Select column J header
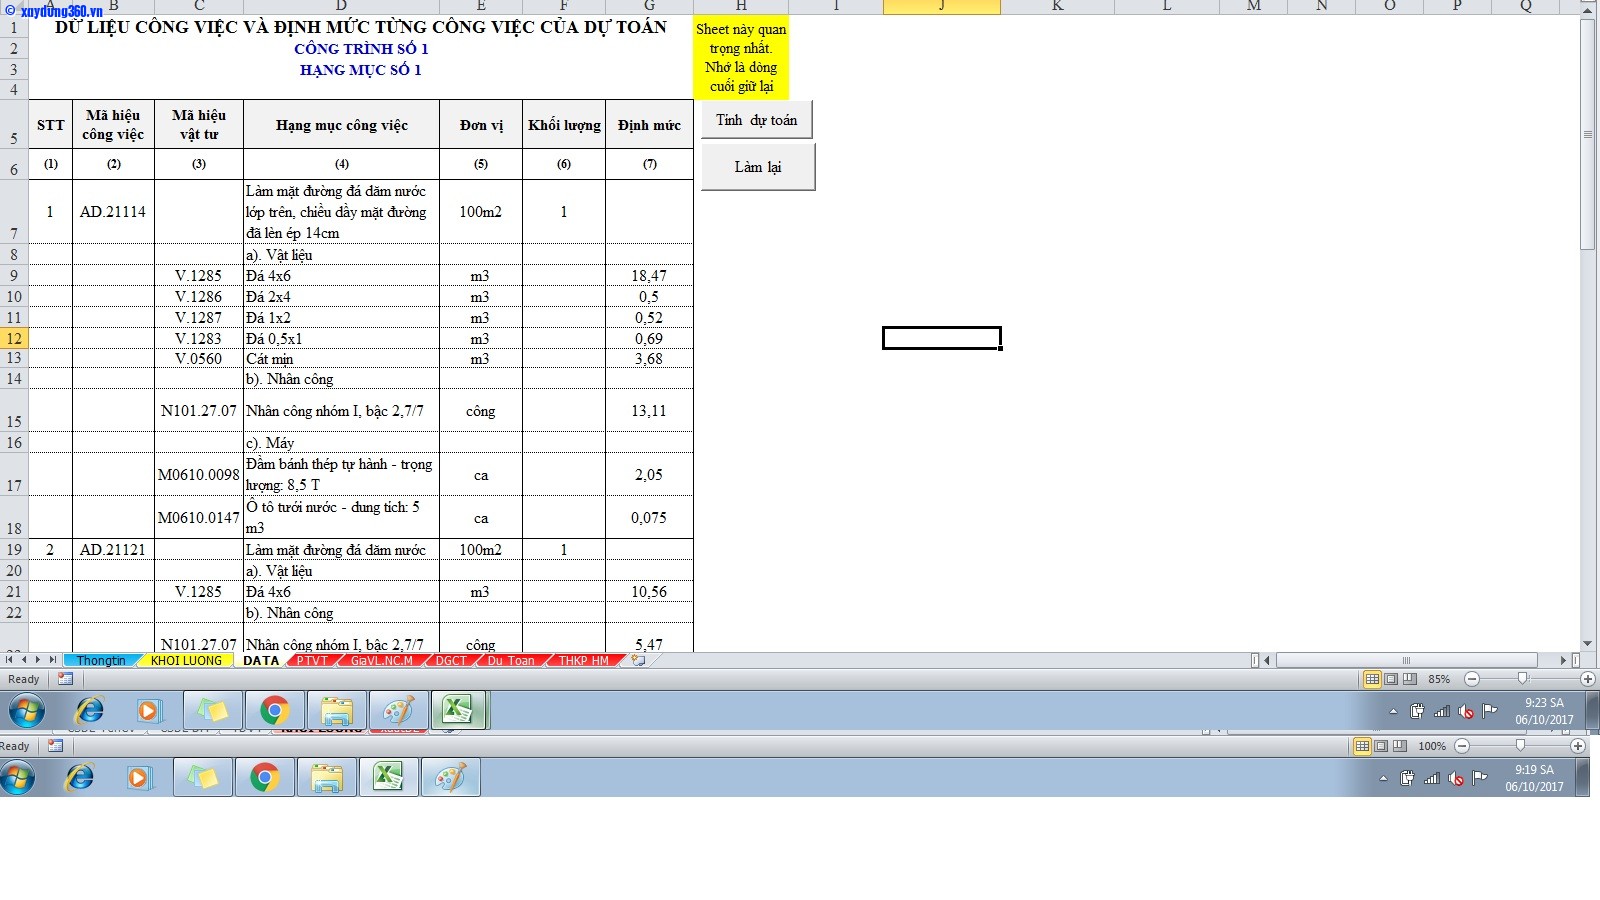Image resolution: width=1600 pixels, height=900 pixels. (940, 7)
